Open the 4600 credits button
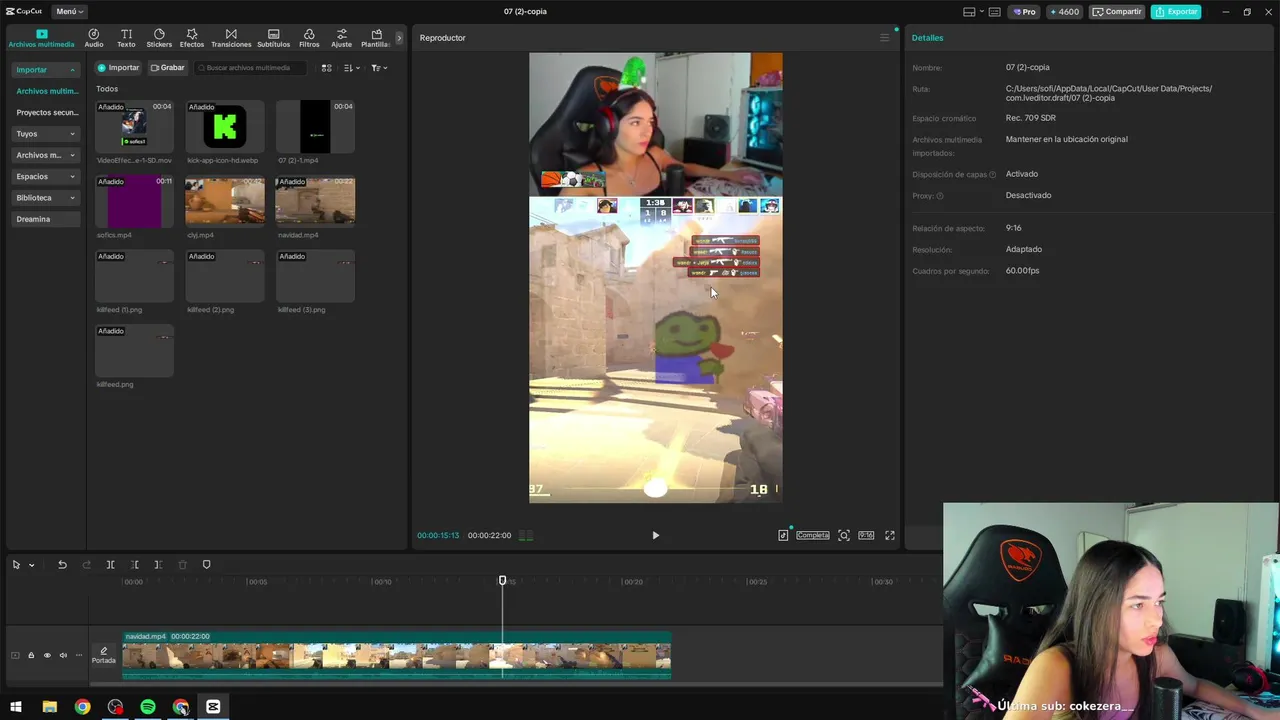1280x720 pixels. [1064, 12]
